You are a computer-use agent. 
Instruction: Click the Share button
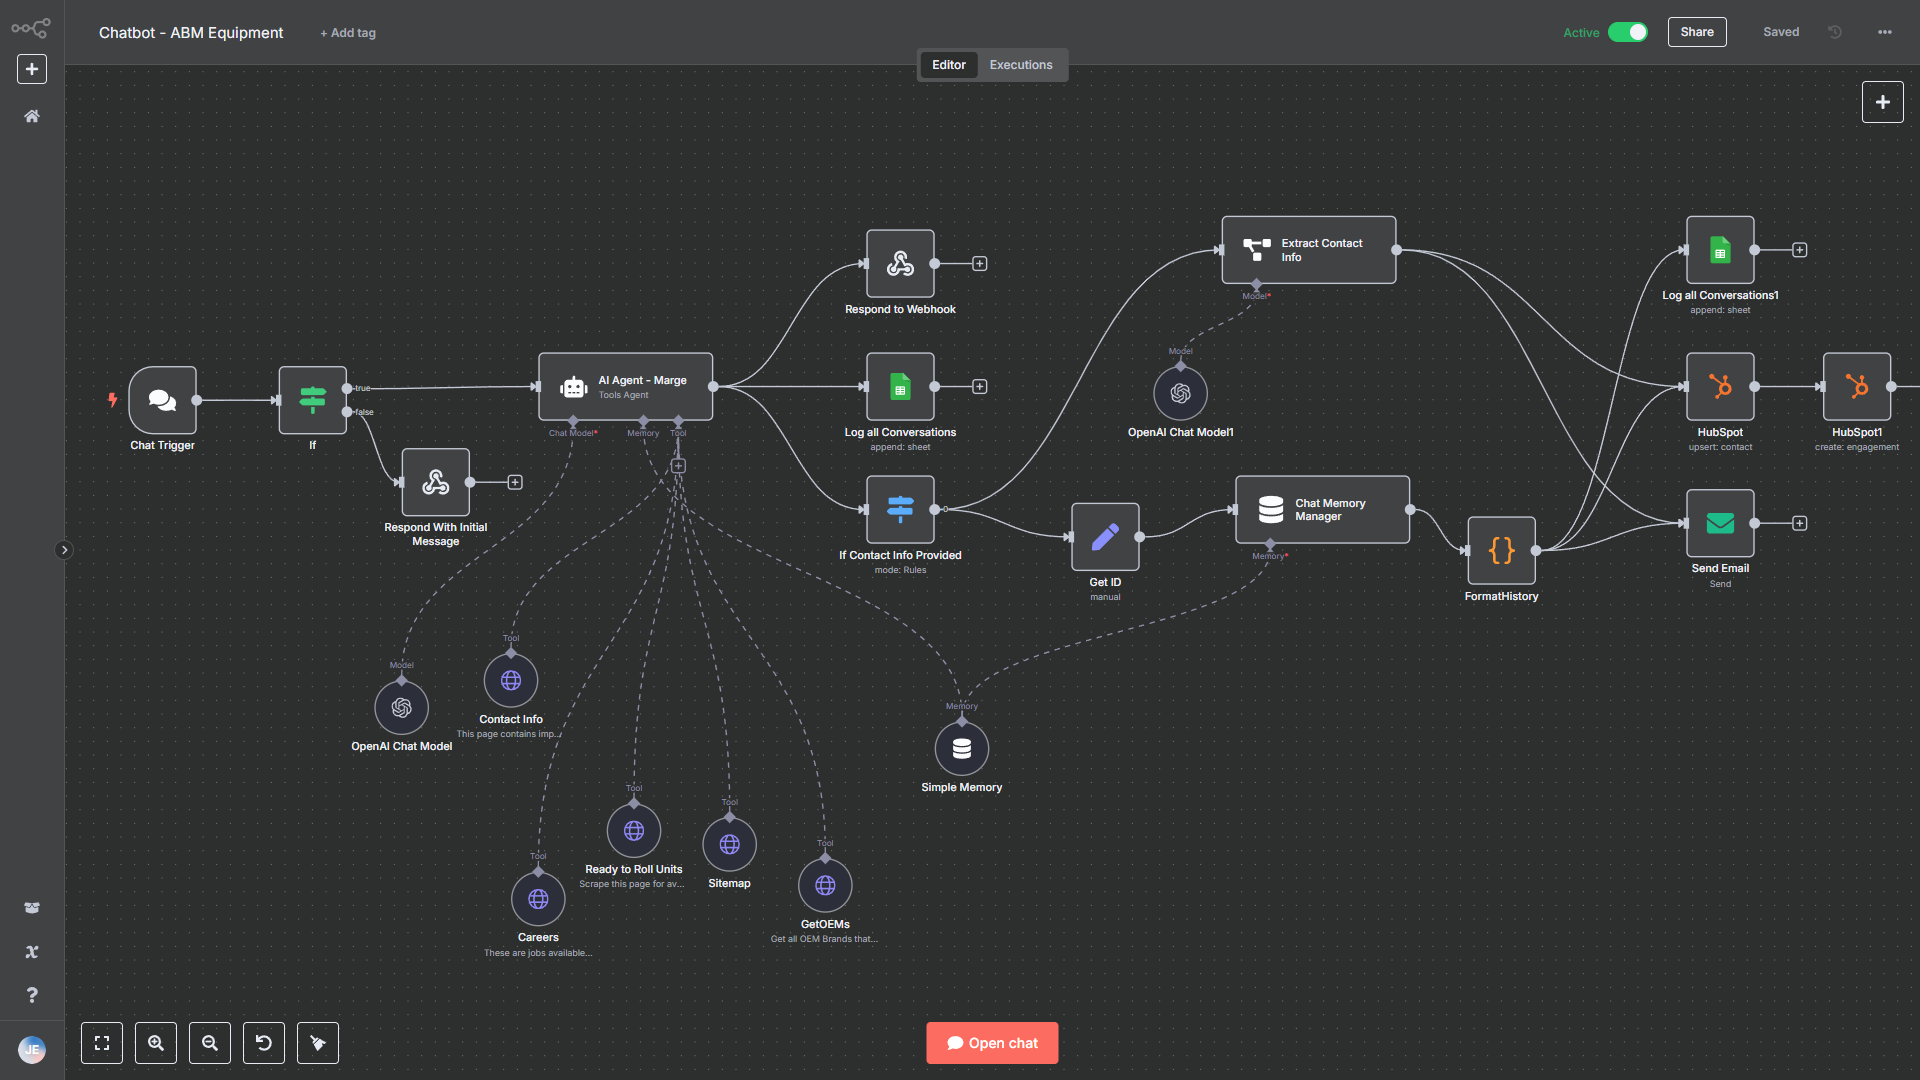(1696, 32)
